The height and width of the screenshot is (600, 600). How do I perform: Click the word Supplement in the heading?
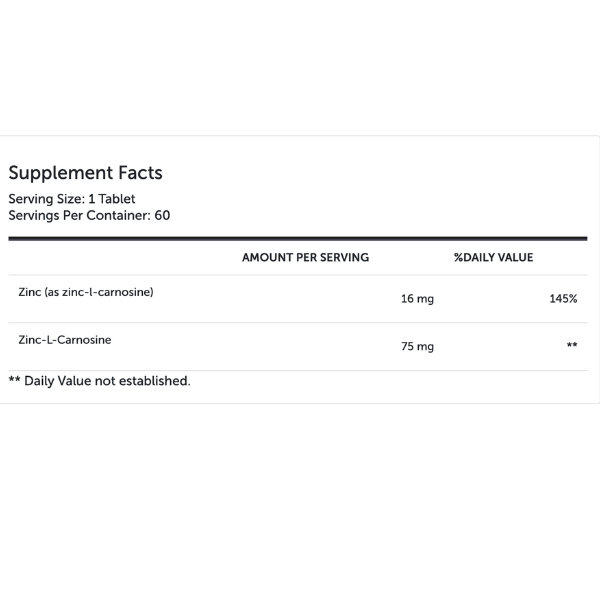[x=61, y=173]
